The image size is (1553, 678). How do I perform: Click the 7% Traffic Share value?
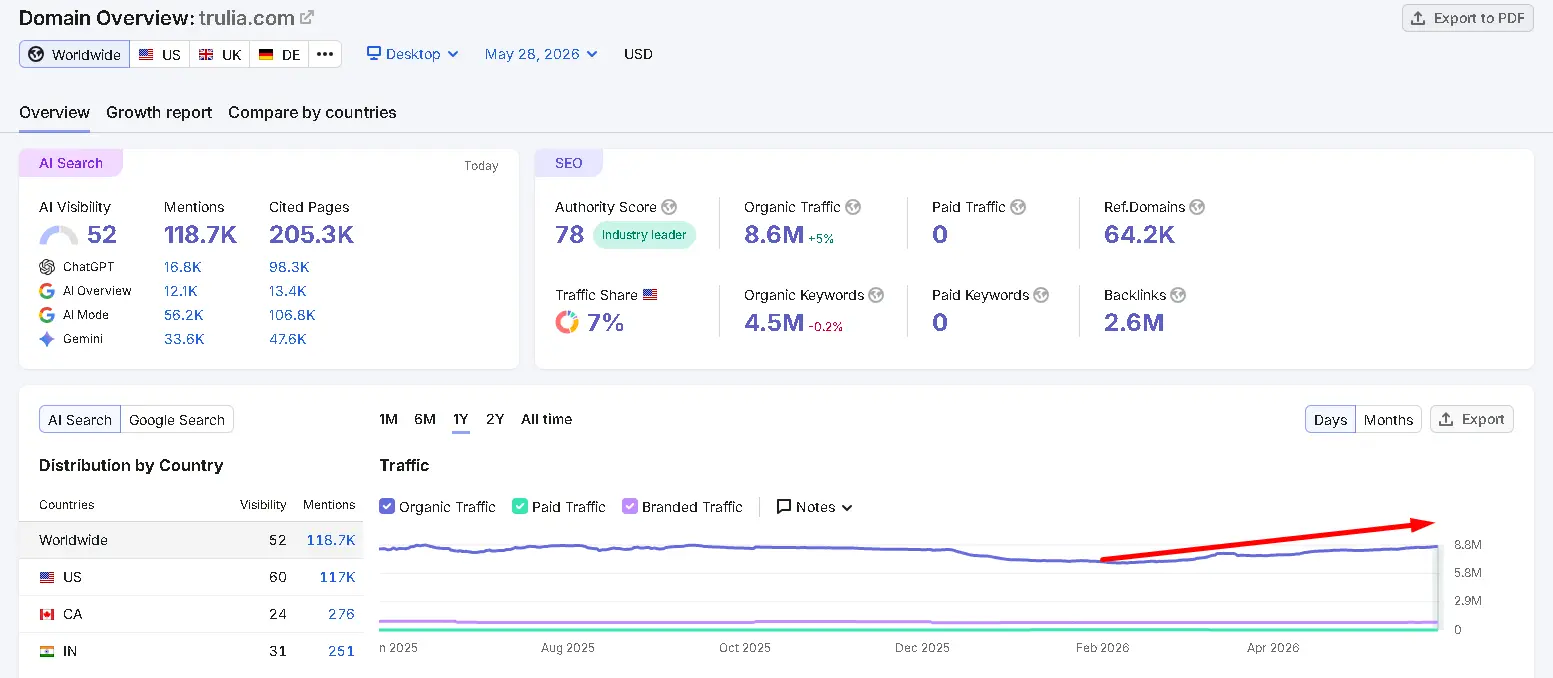605,322
